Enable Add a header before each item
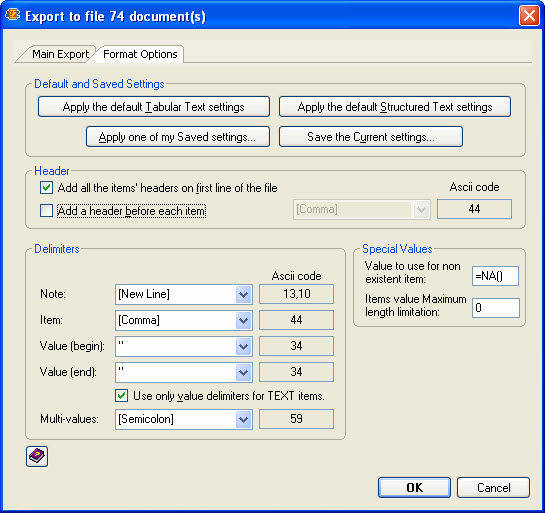This screenshot has width=545, height=513. coord(46,211)
